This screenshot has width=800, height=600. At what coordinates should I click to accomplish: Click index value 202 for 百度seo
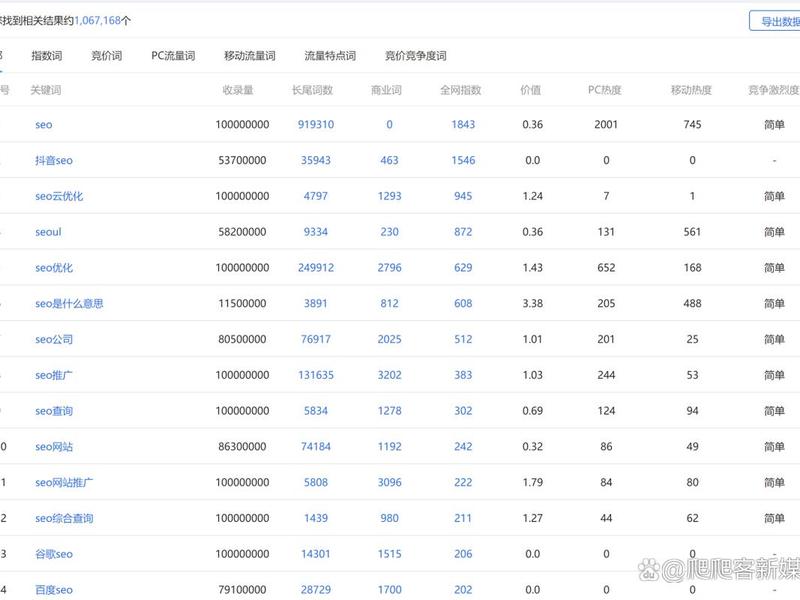(463, 590)
